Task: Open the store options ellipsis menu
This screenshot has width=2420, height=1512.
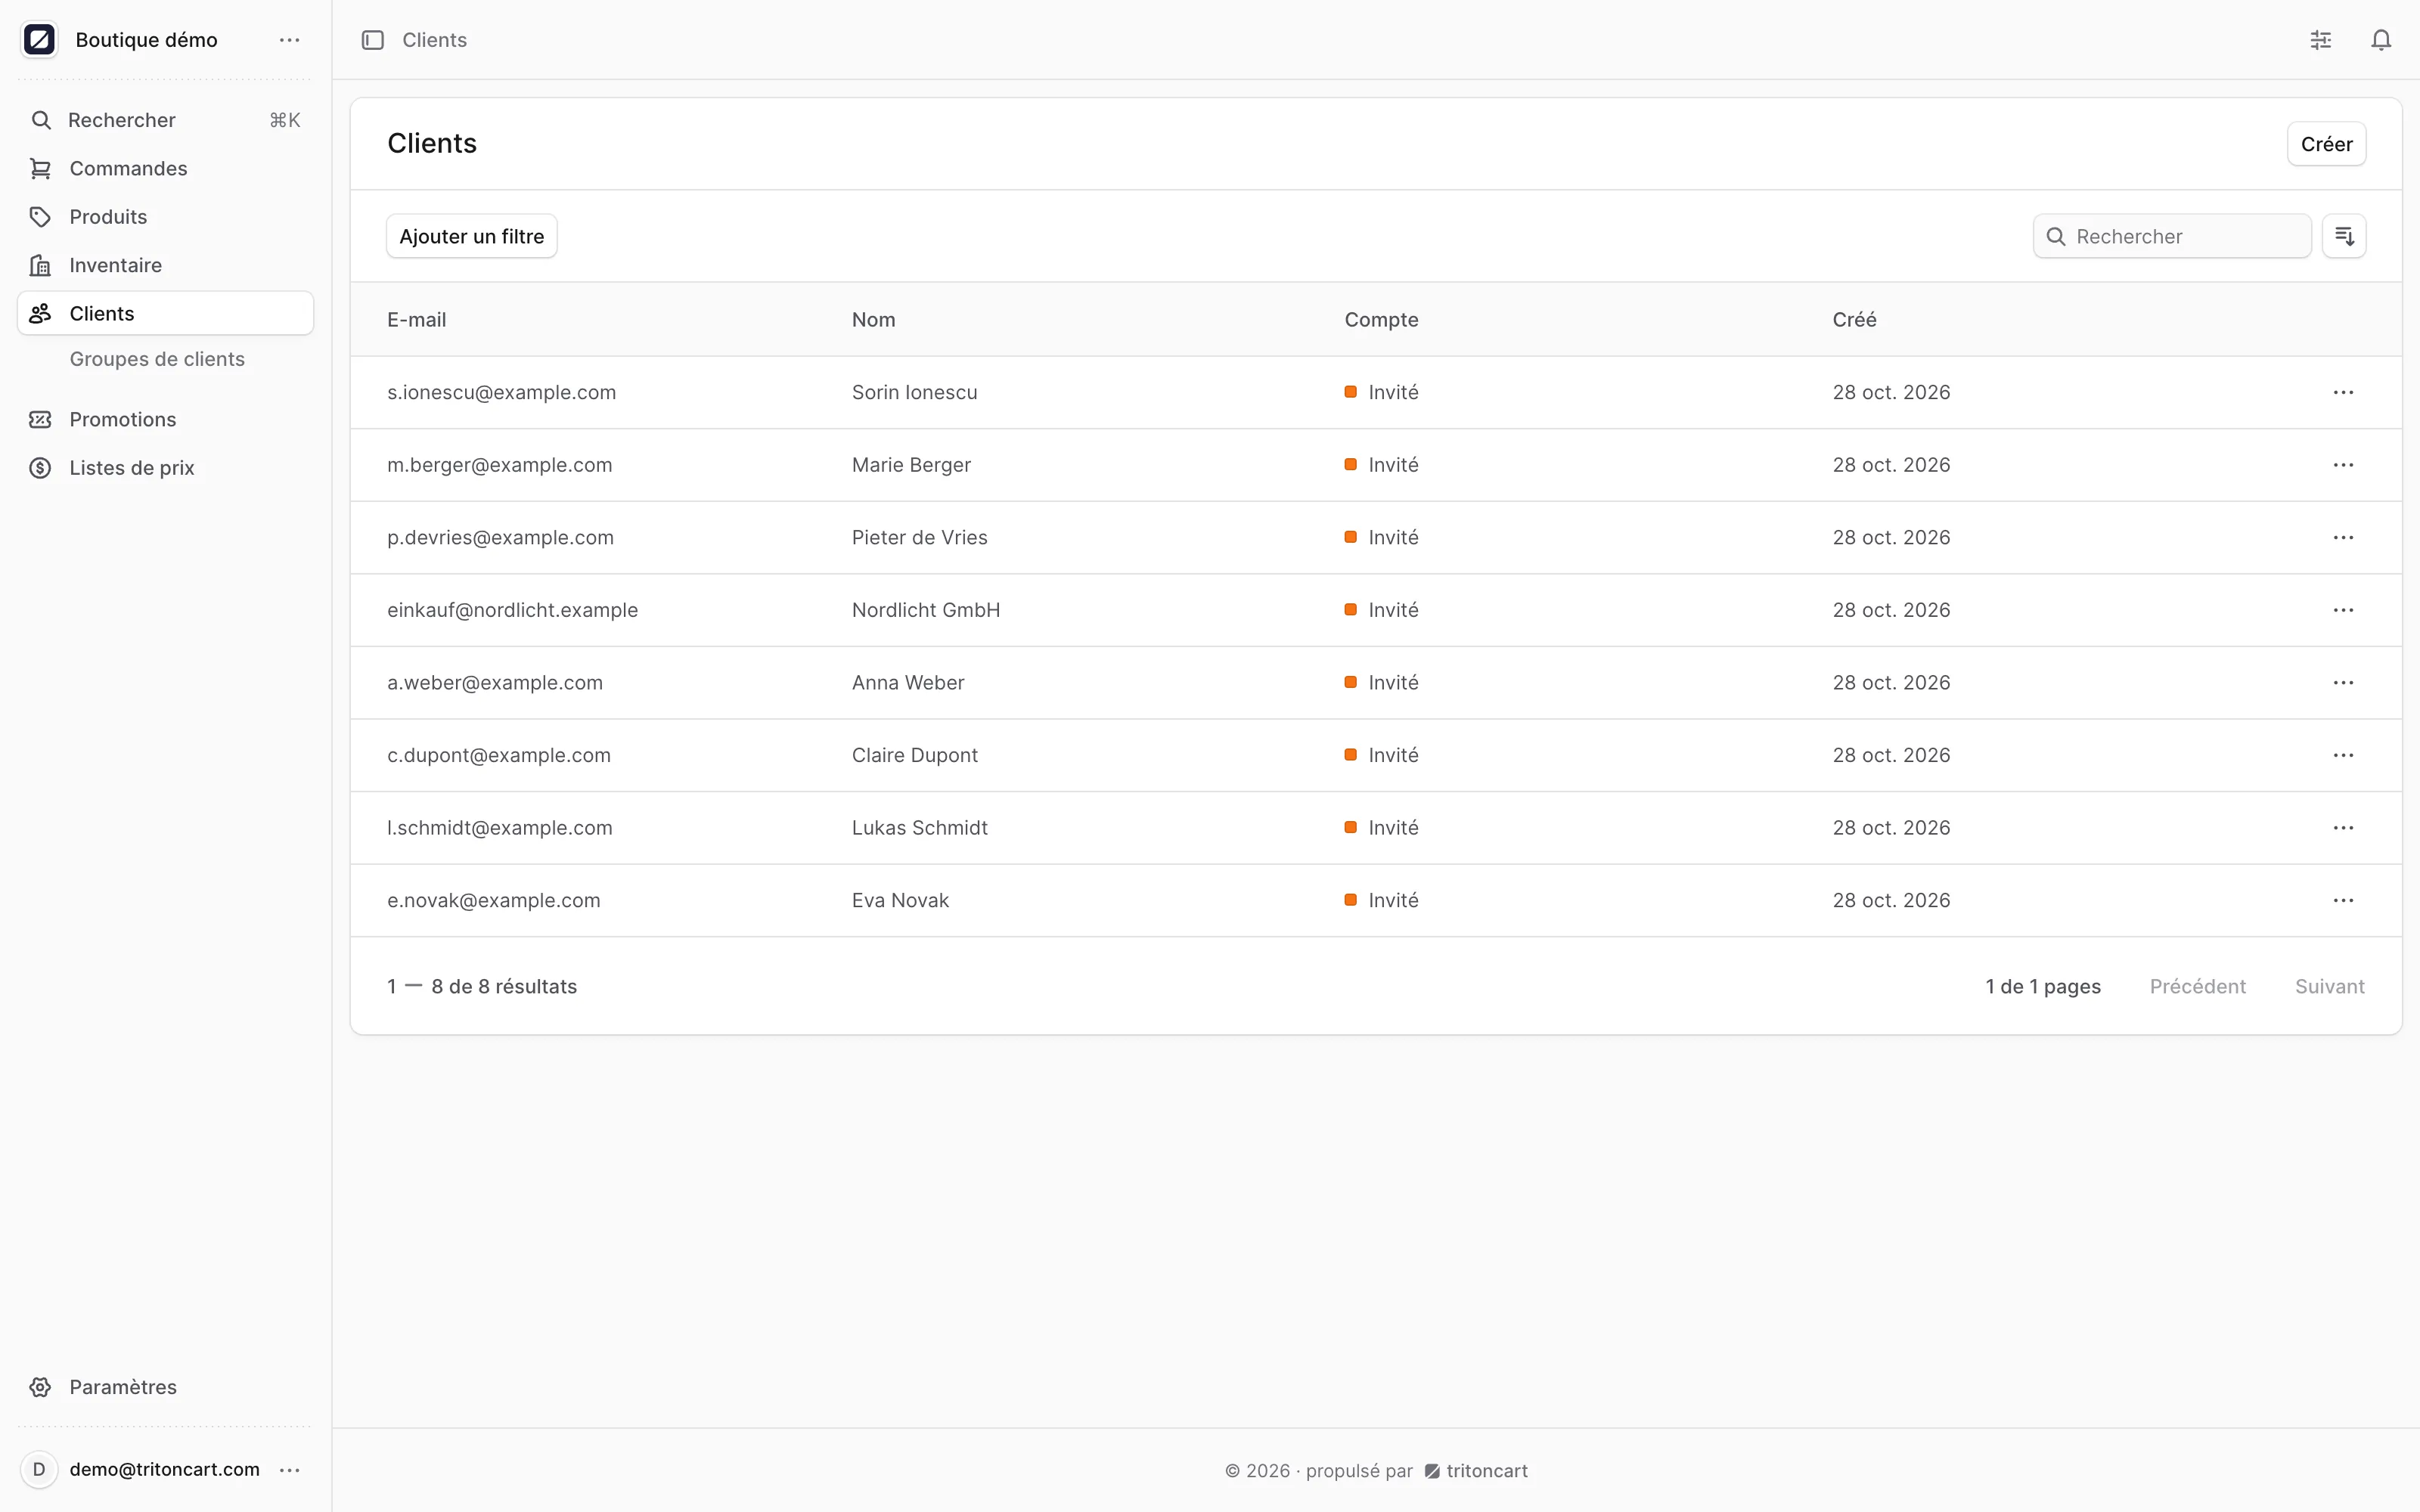Action: click(290, 40)
